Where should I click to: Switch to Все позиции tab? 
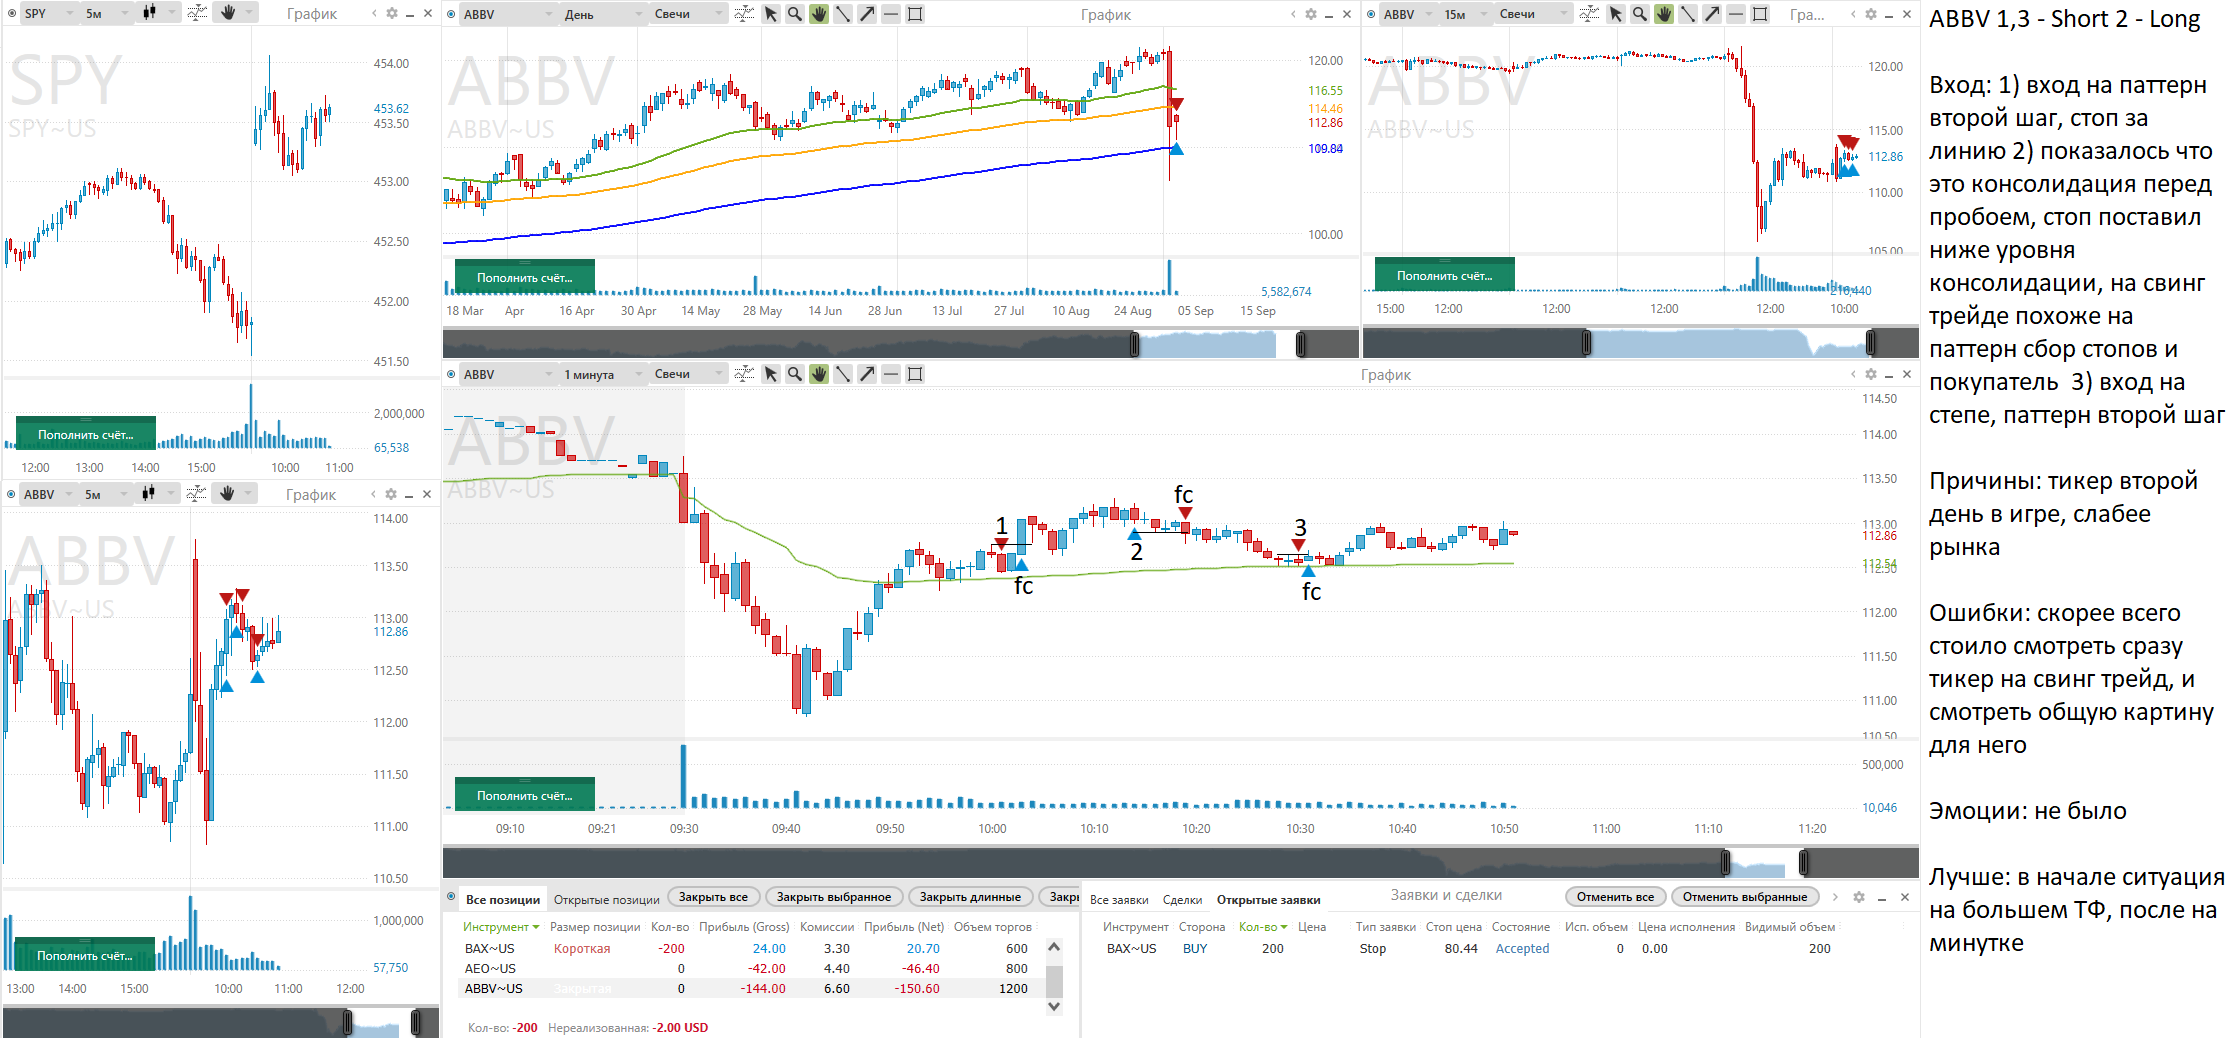pos(502,899)
